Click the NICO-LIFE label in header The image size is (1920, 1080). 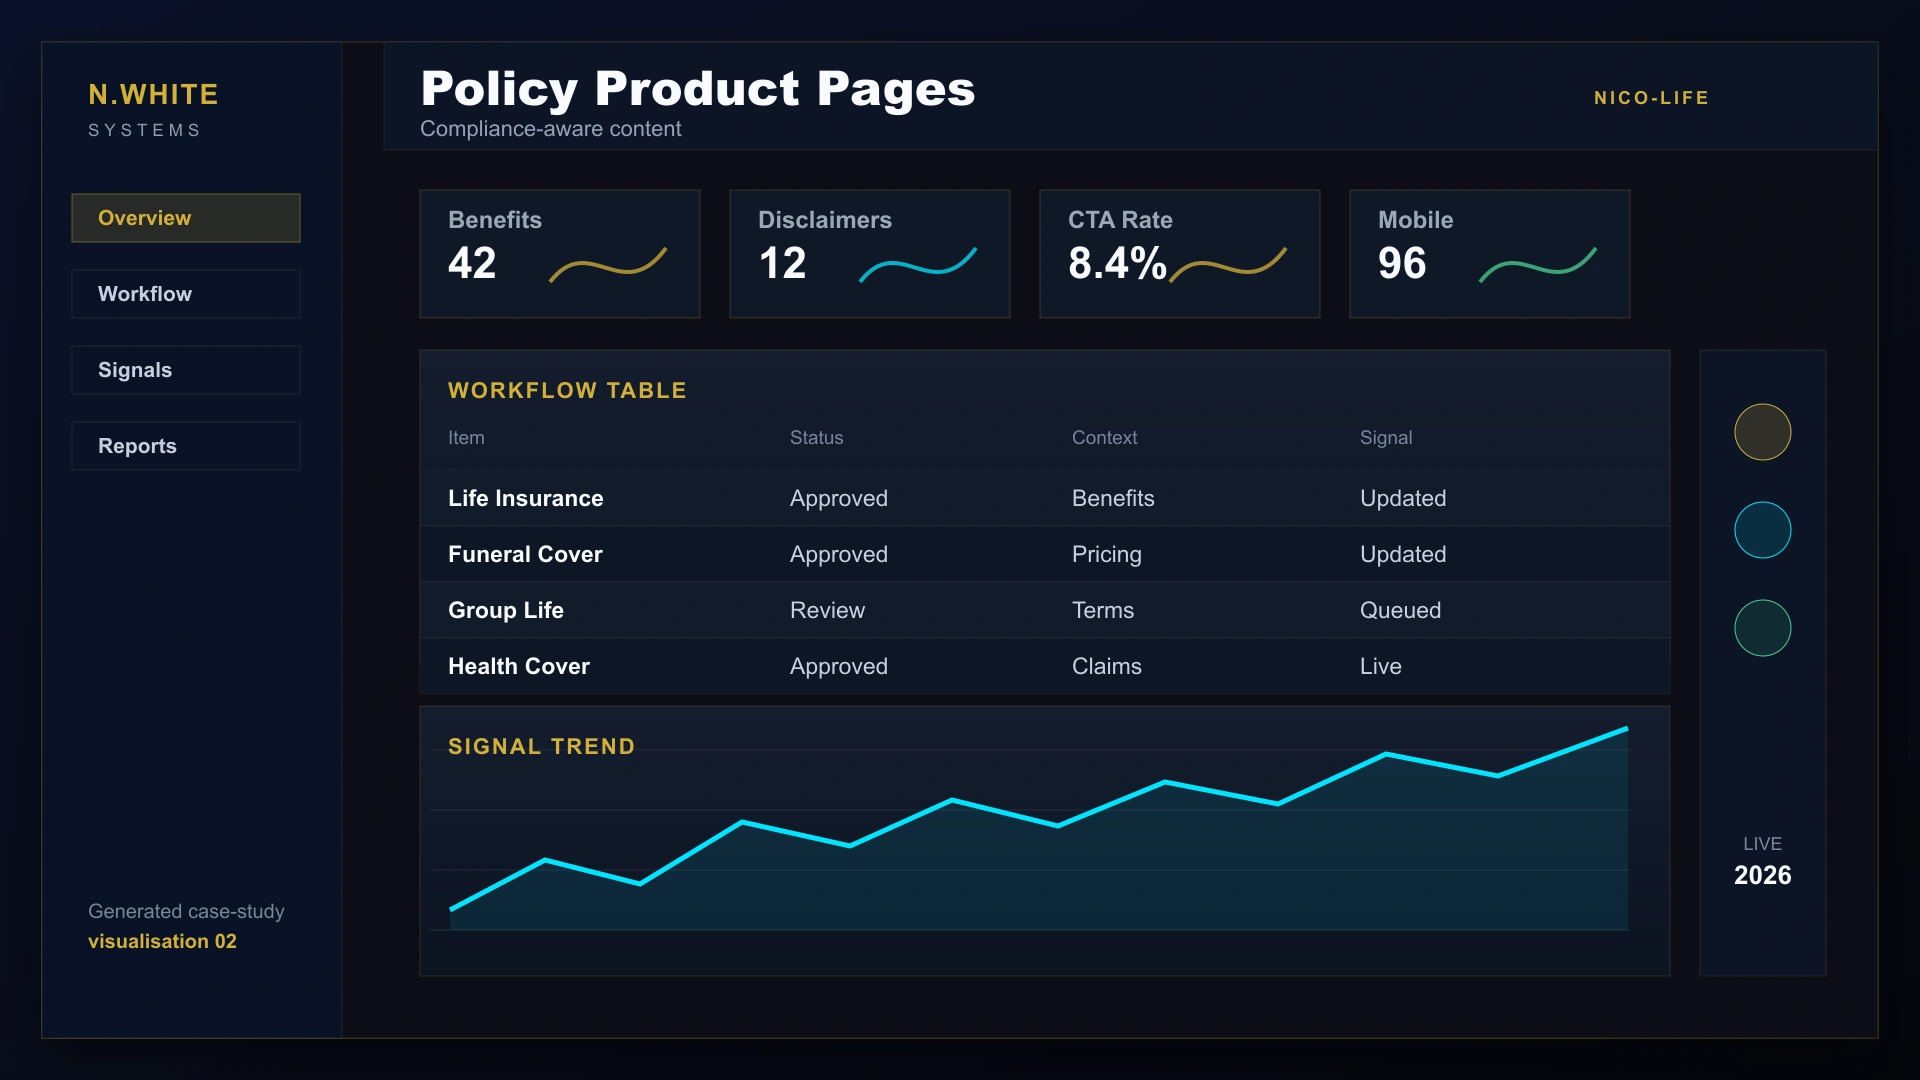pyautogui.click(x=1651, y=98)
